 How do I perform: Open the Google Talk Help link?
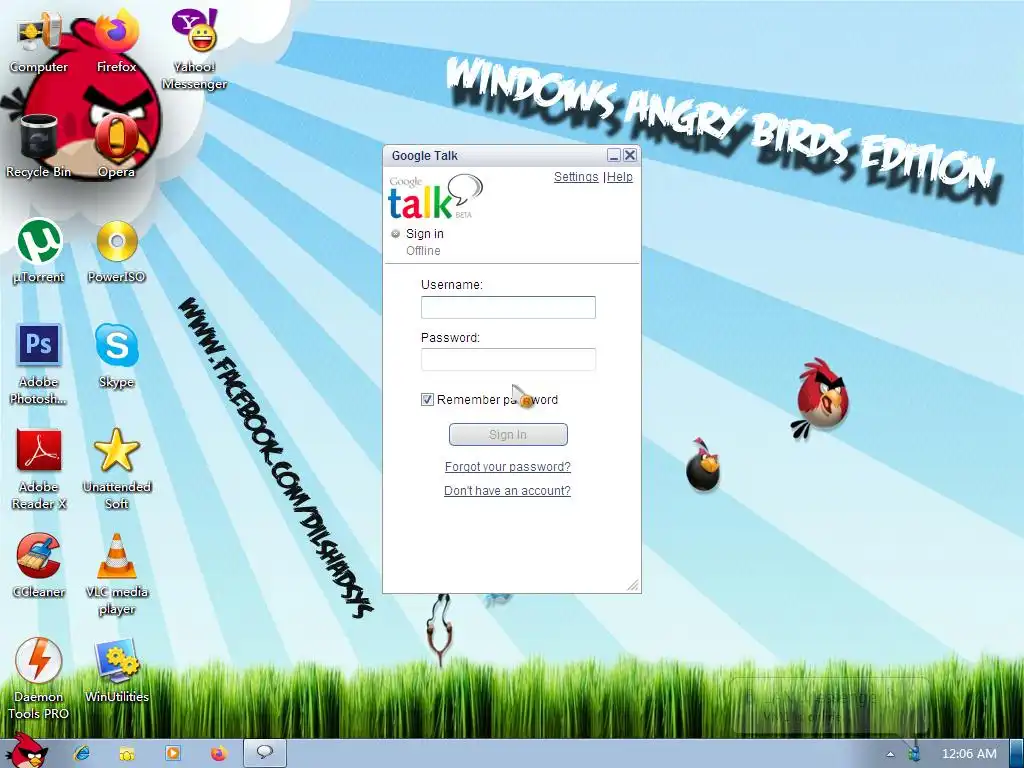coord(620,177)
